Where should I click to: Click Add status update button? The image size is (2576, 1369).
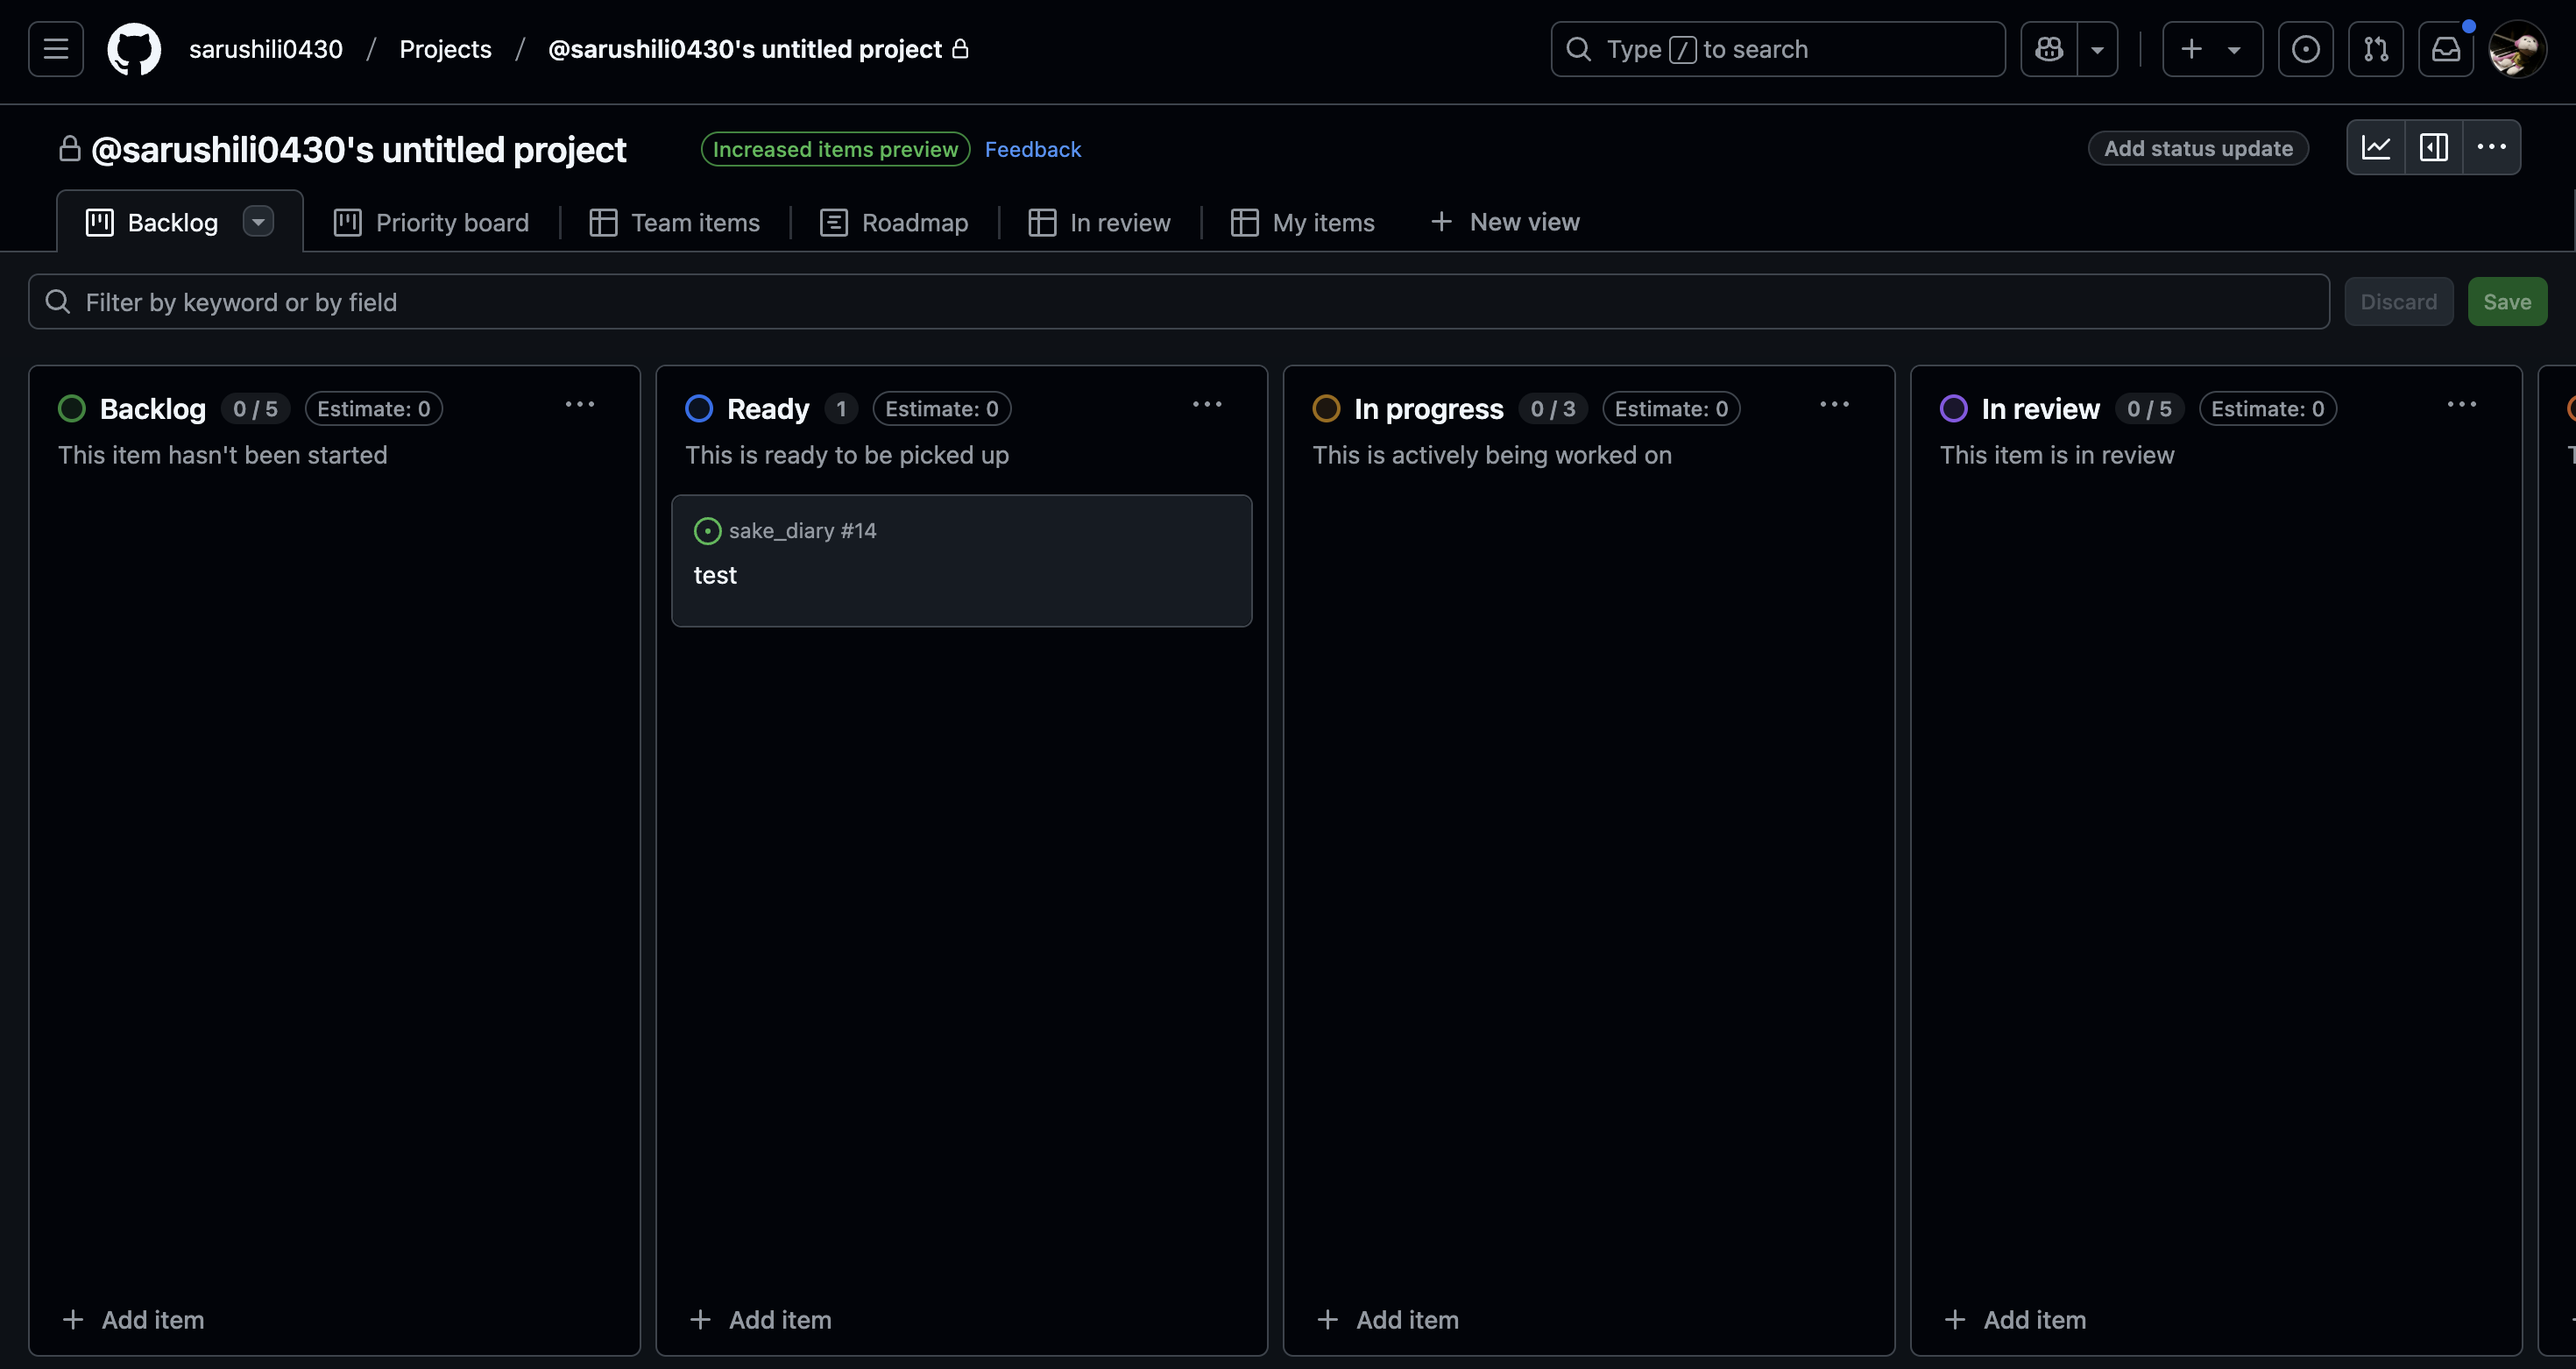click(2198, 148)
